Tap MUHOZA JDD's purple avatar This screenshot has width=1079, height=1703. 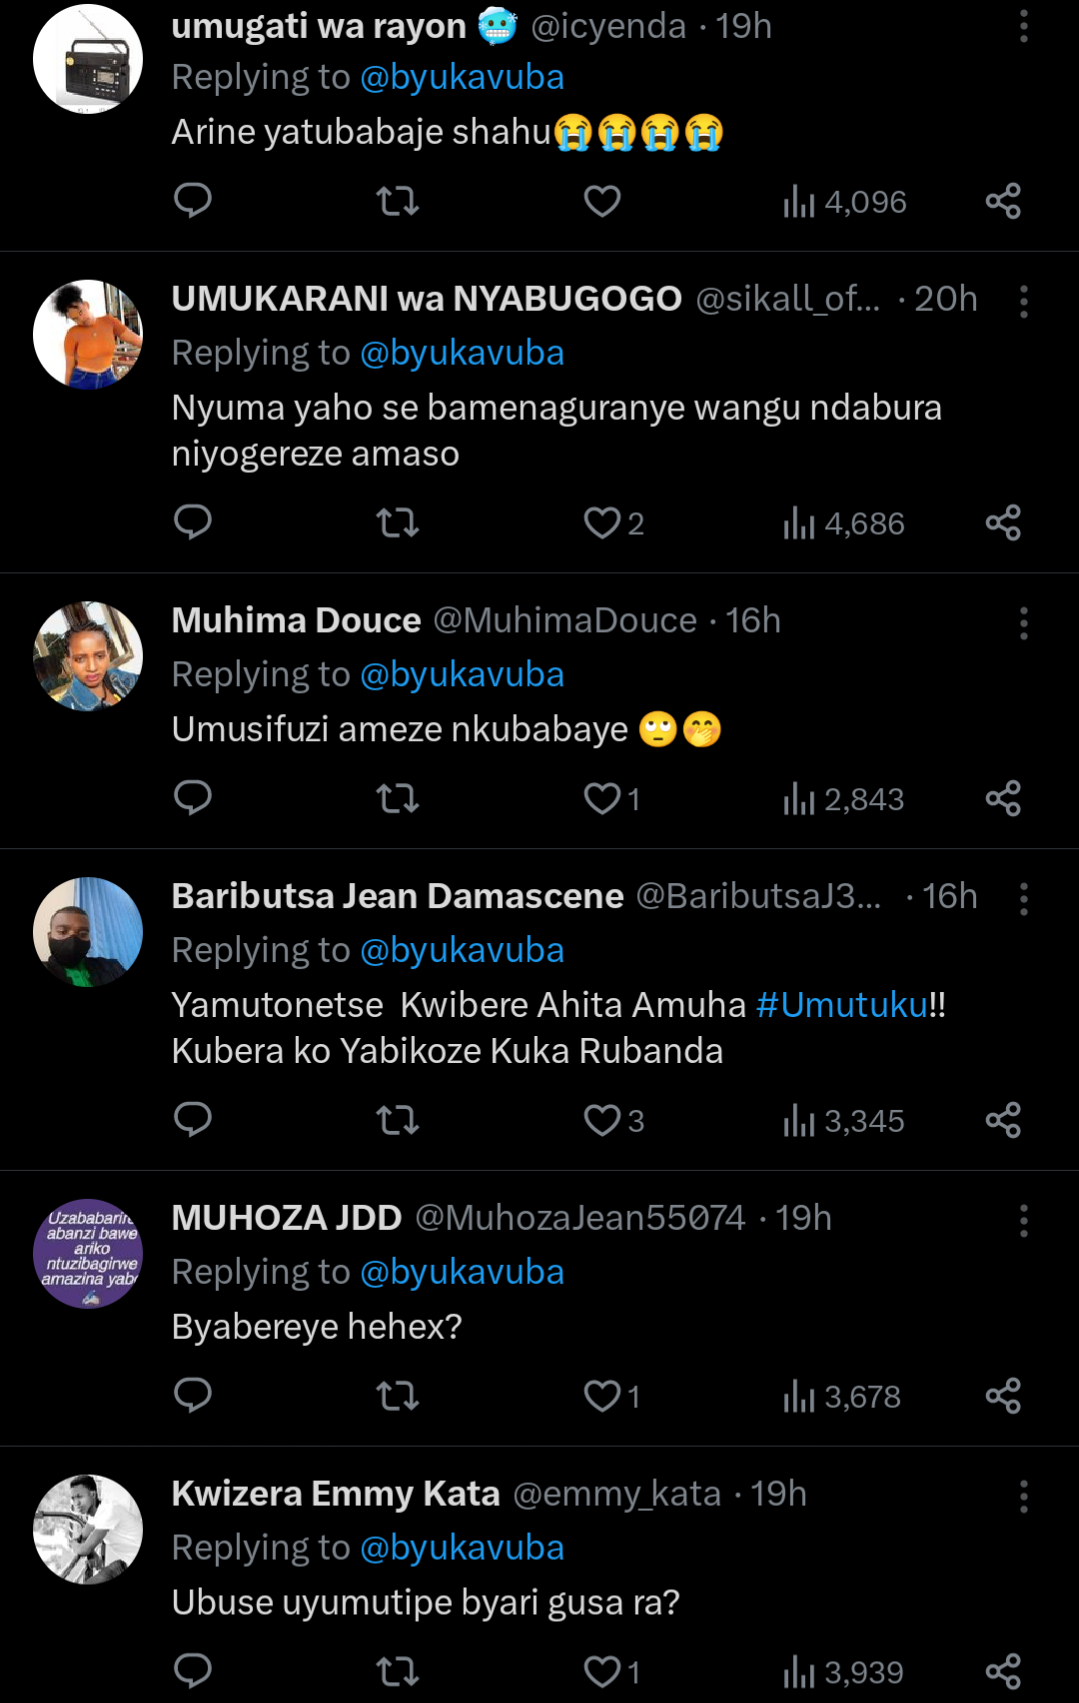[x=88, y=1253]
